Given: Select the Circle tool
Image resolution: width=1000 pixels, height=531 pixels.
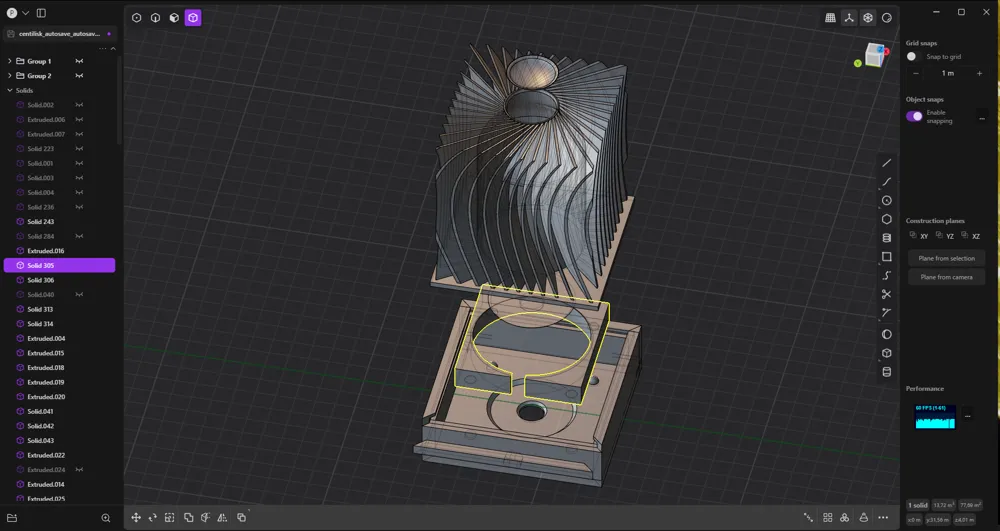Looking at the screenshot, I should [886, 200].
